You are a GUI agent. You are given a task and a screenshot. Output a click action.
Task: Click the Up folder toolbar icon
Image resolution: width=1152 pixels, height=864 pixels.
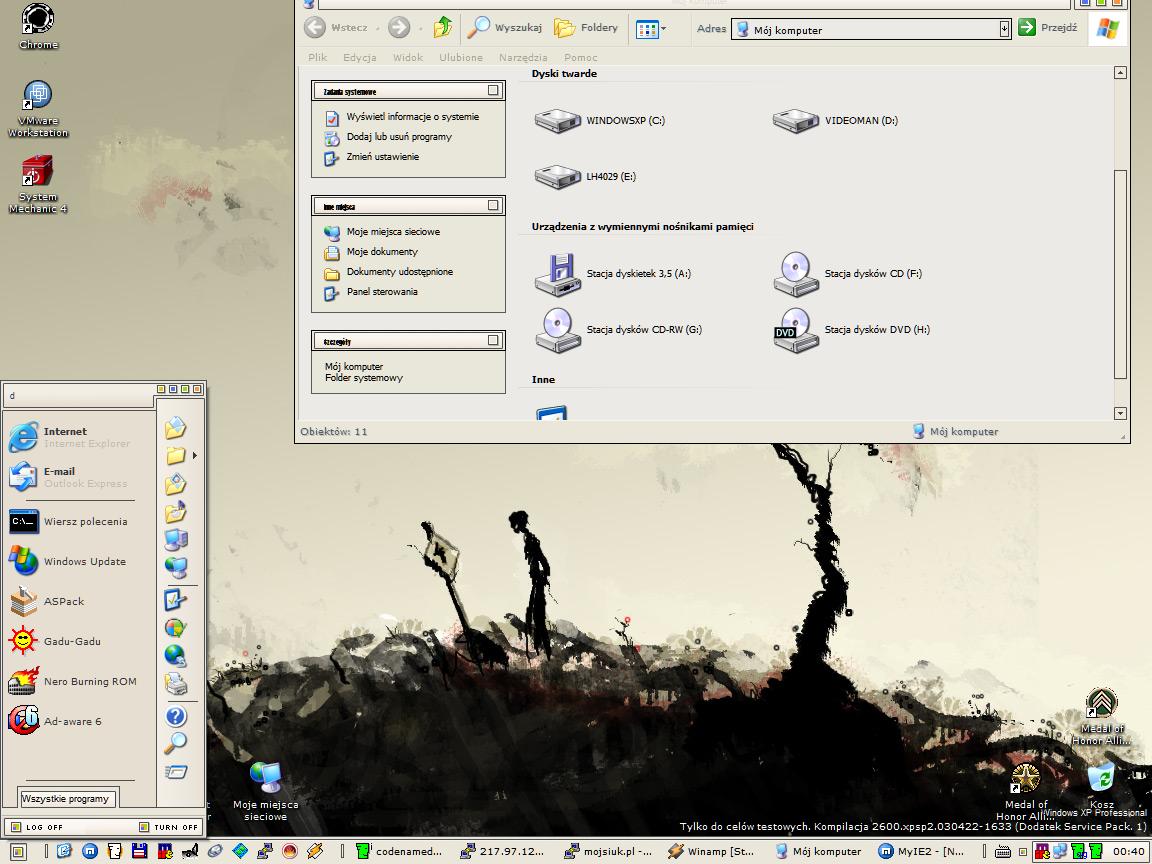443,28
